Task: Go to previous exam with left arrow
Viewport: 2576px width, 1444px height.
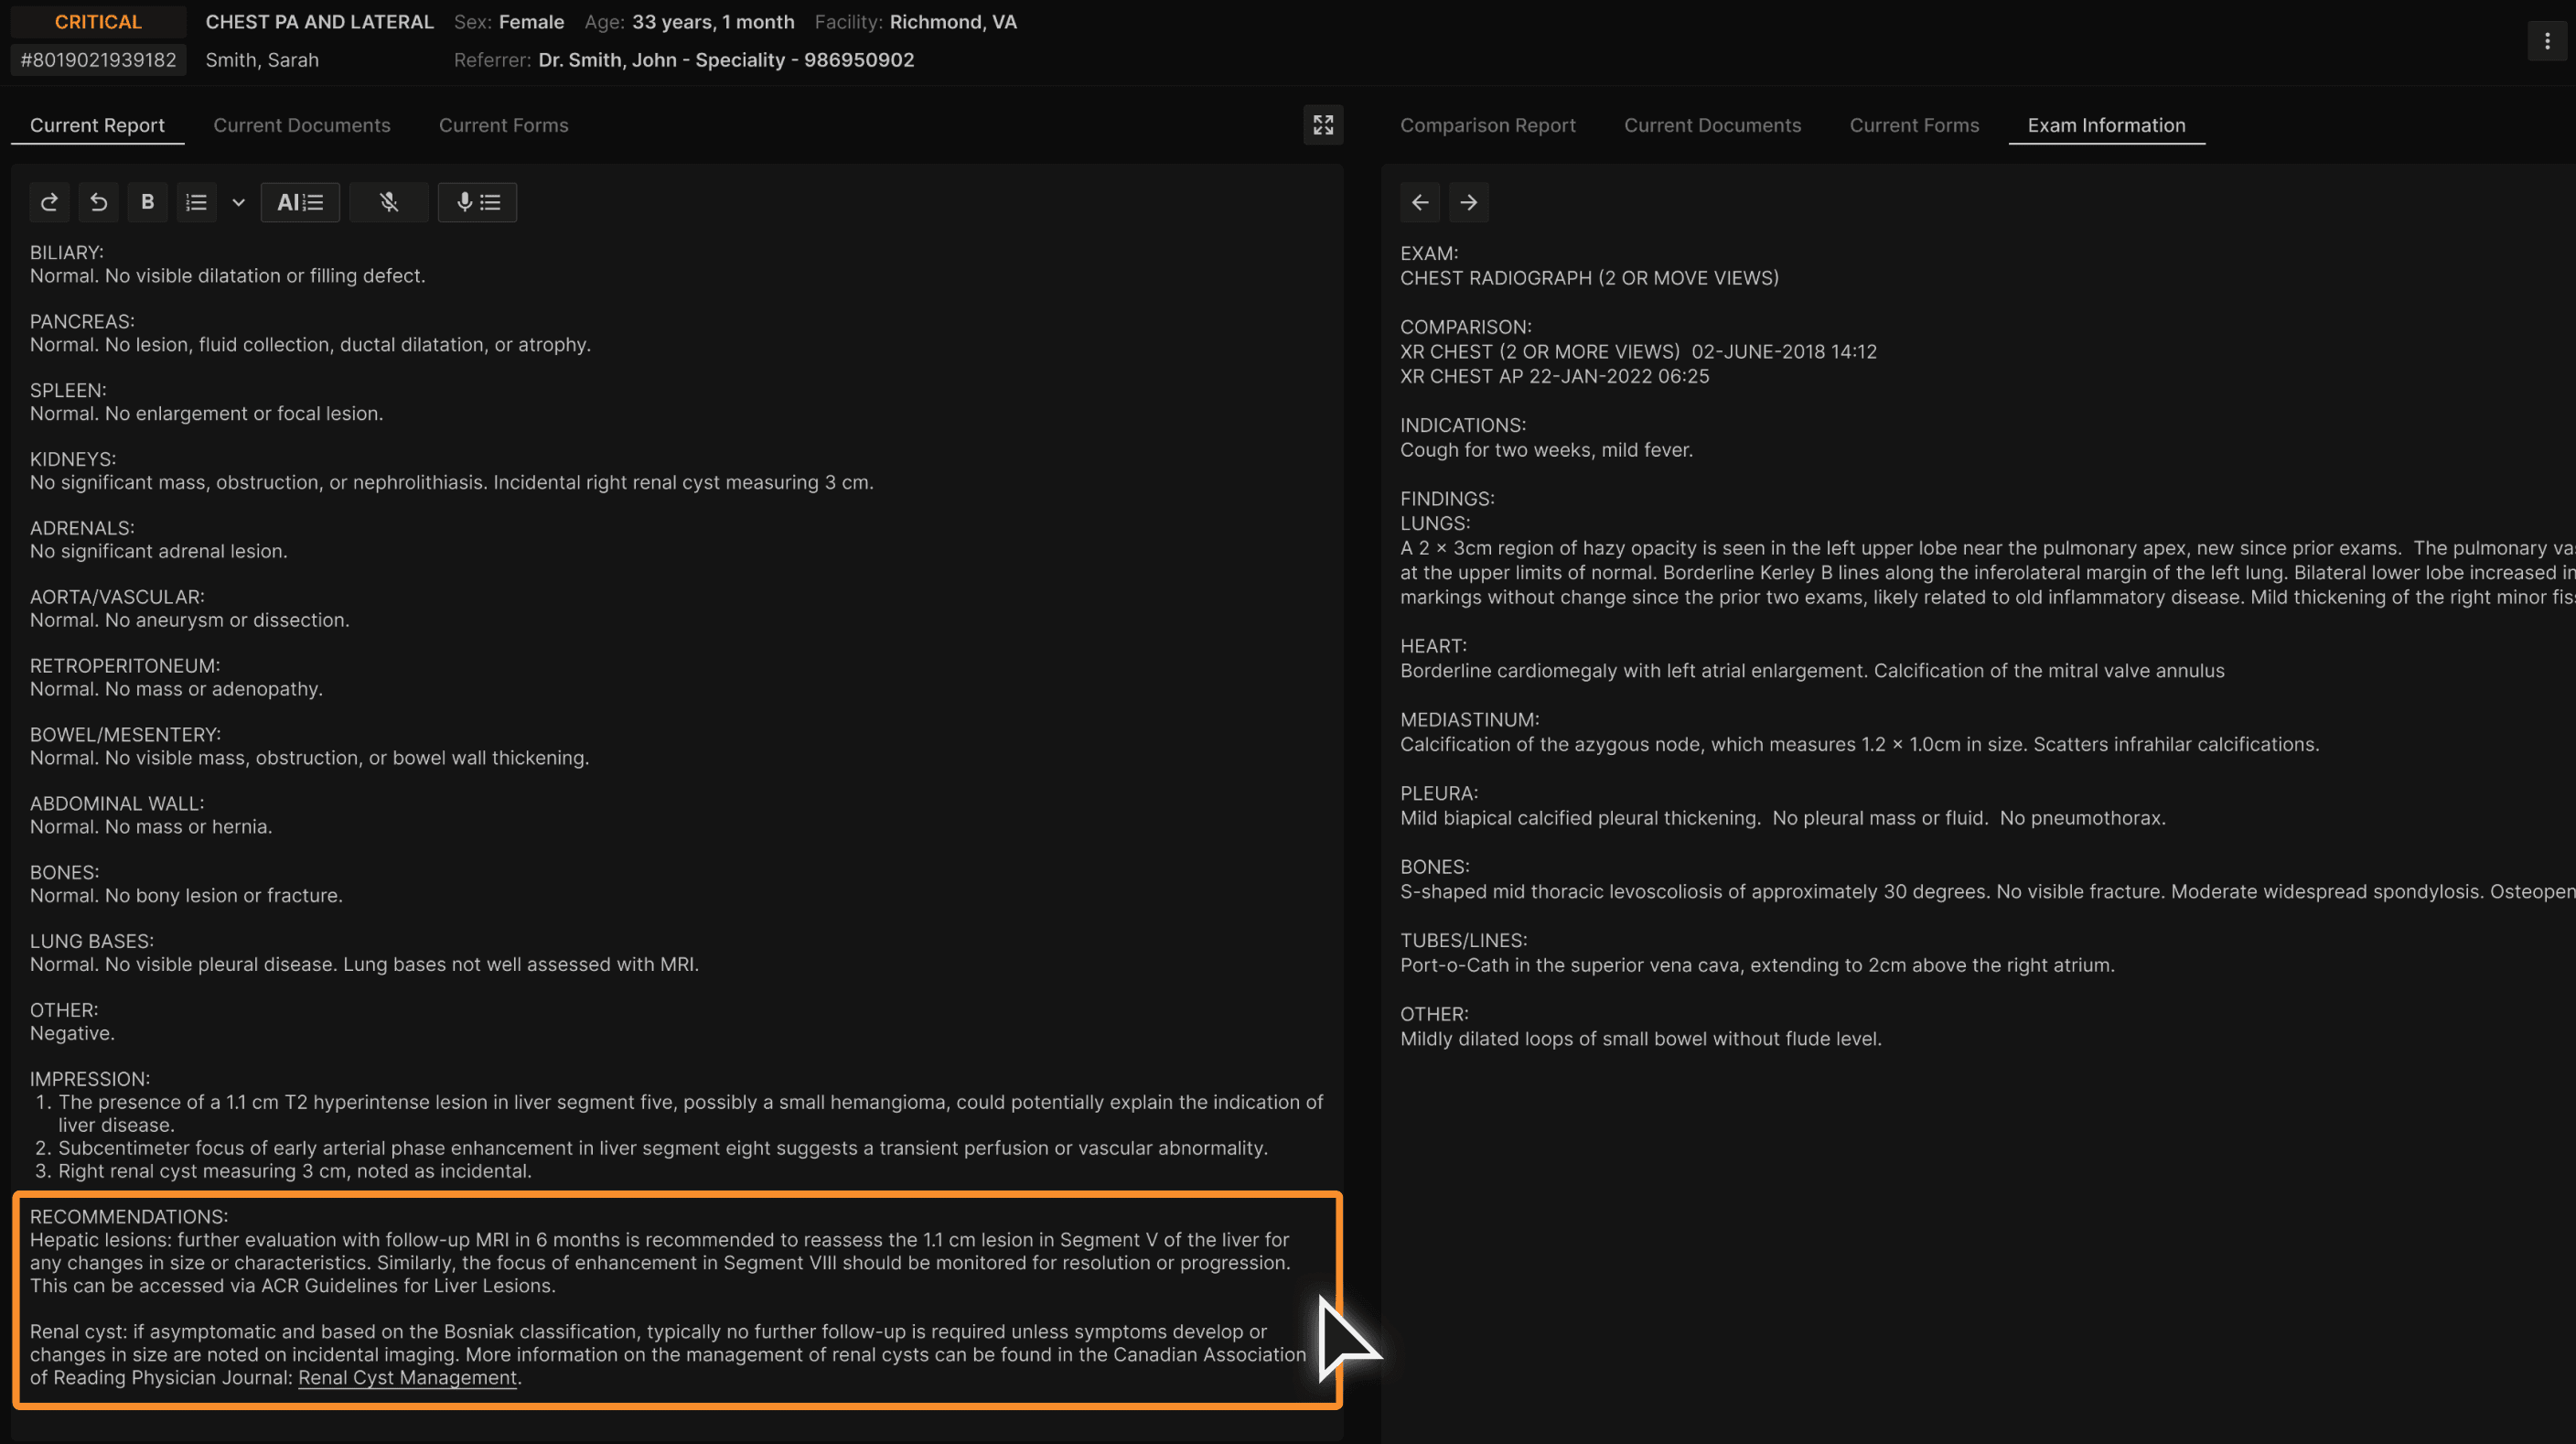Action: click(x=1419, y=202)
